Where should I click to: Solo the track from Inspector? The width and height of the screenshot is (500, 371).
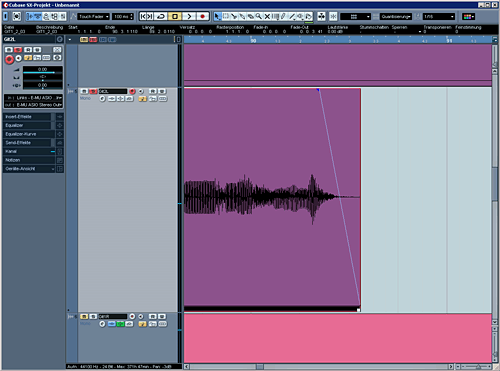click(18, 50)
